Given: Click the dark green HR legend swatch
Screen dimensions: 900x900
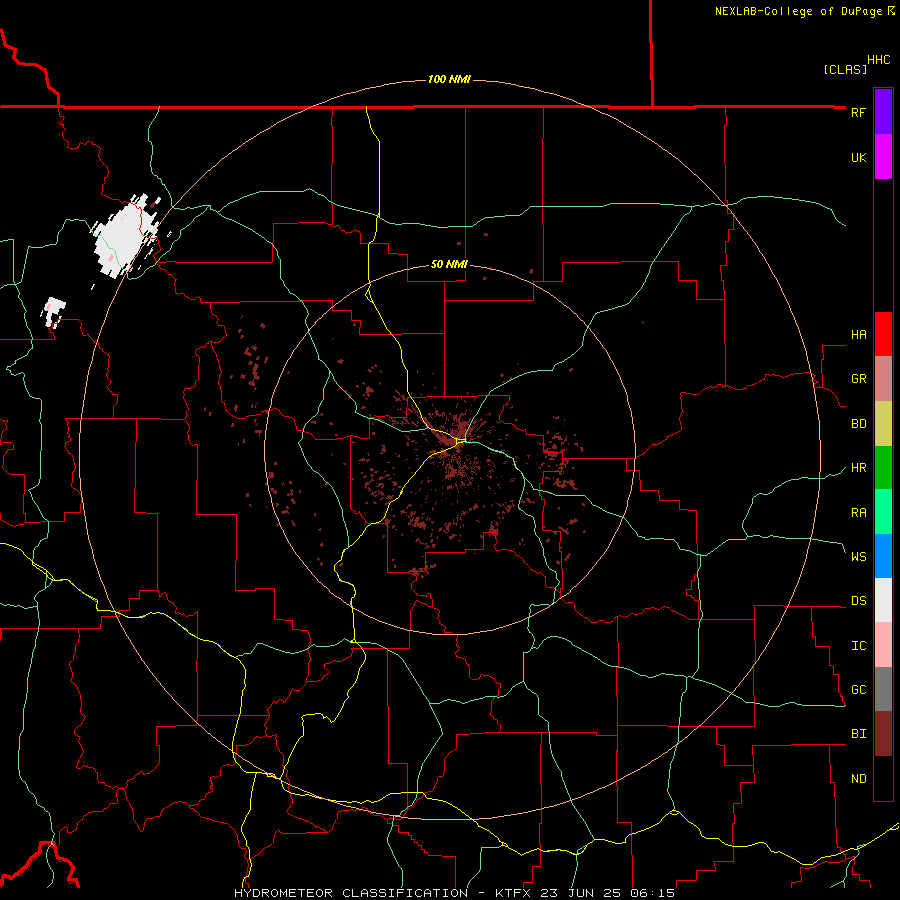Looking at the screenshot, I should pyautogui.click(x=883, y=468).
